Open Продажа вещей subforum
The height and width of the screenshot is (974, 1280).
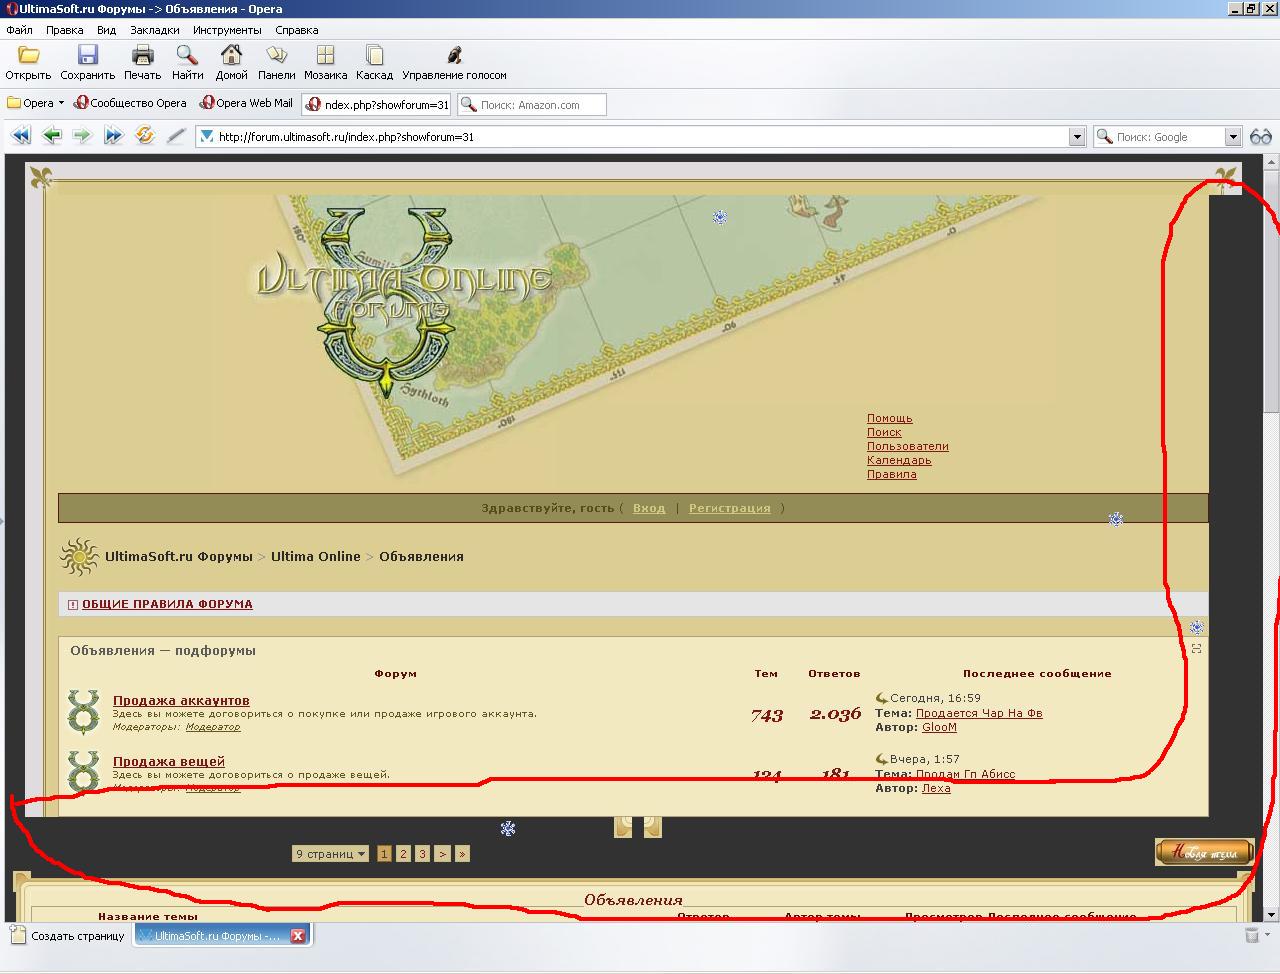(x=169, y=761)
